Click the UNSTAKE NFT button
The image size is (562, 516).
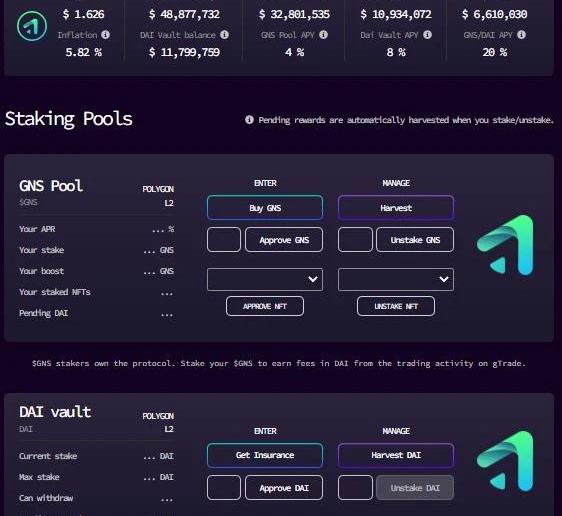tap(396, 306)
